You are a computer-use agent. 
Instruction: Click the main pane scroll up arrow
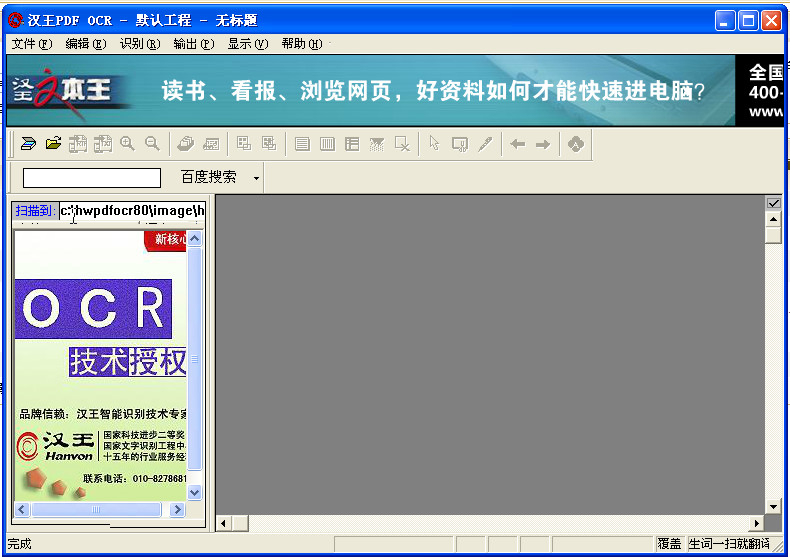point(773,219)
